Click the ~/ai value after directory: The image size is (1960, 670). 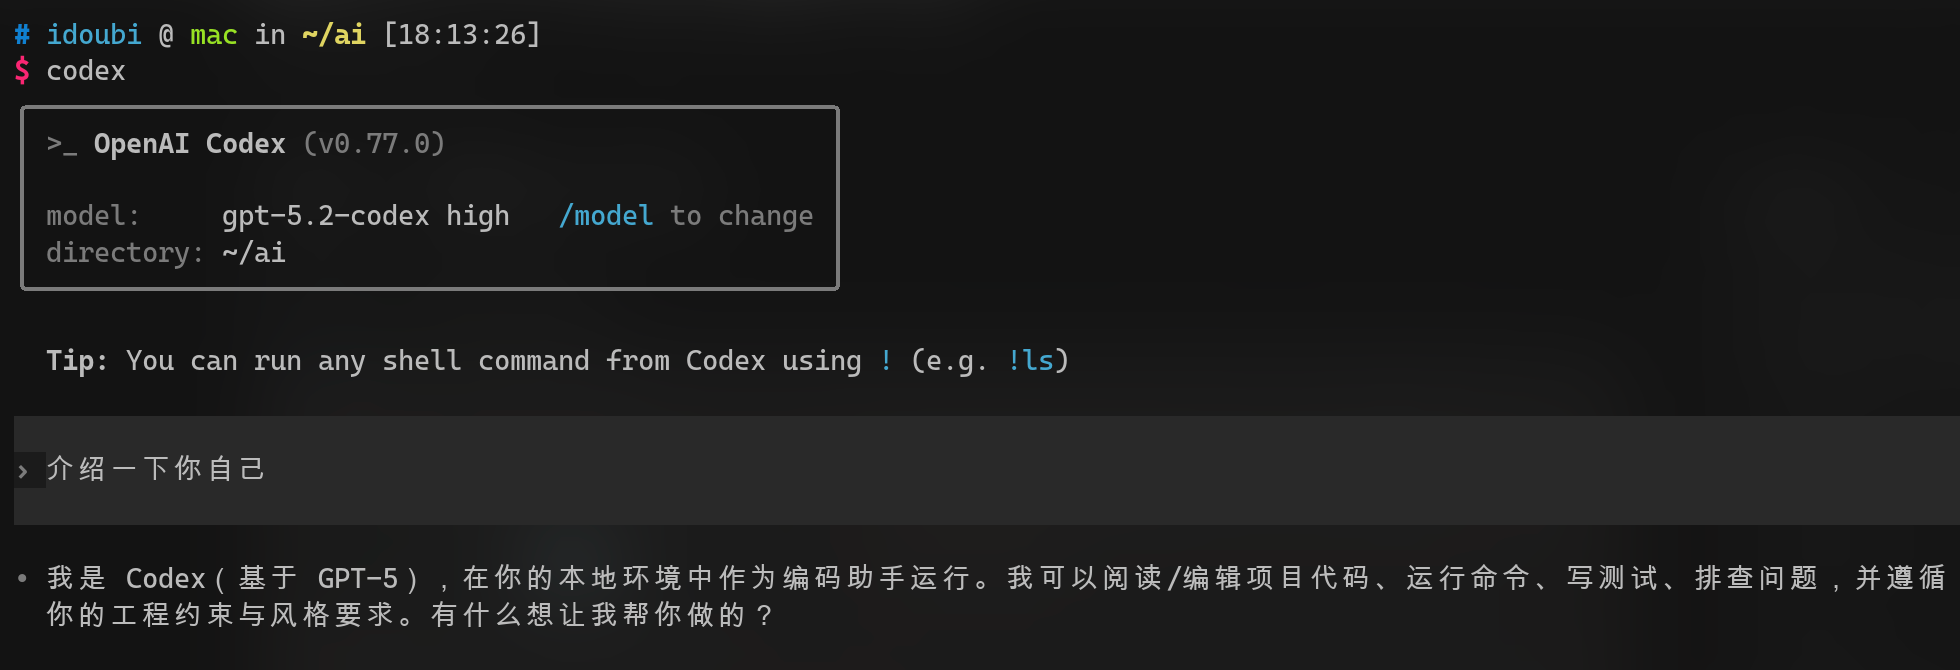[254, 253]
